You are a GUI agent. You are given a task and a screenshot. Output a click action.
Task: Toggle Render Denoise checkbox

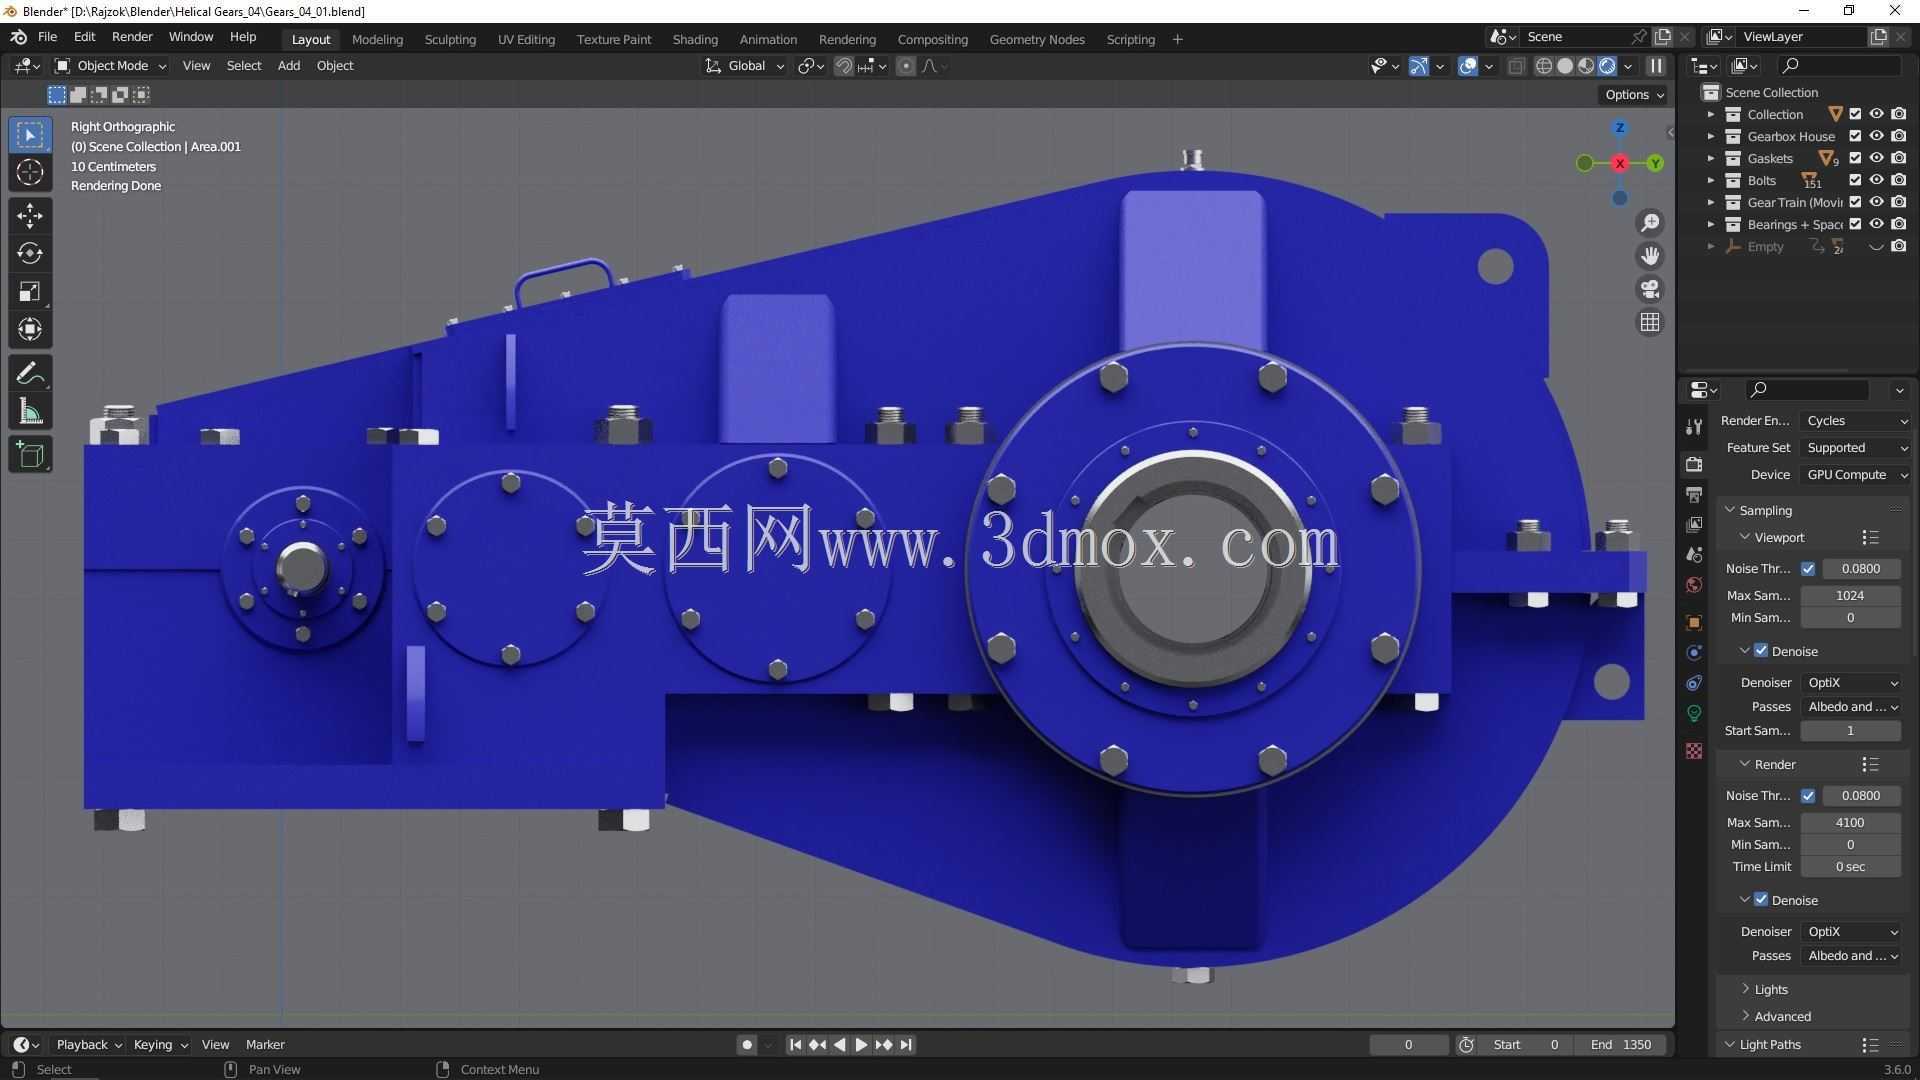pyautogui.click(x=1761, y=900)
